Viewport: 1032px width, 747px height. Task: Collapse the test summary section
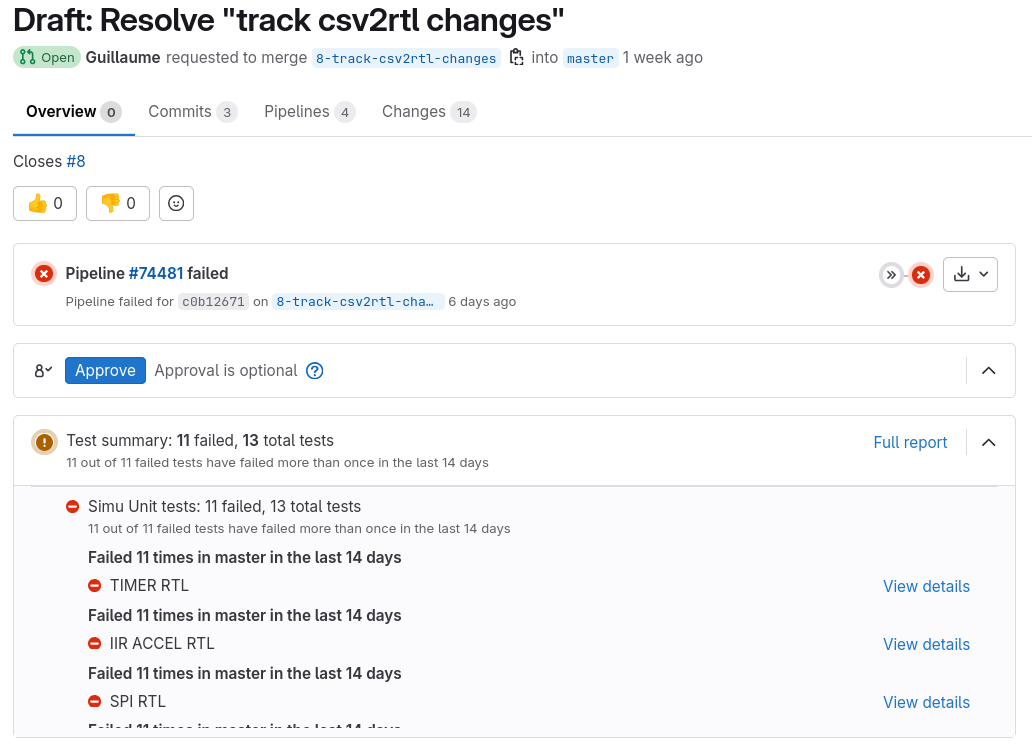(x=989, y=442)
